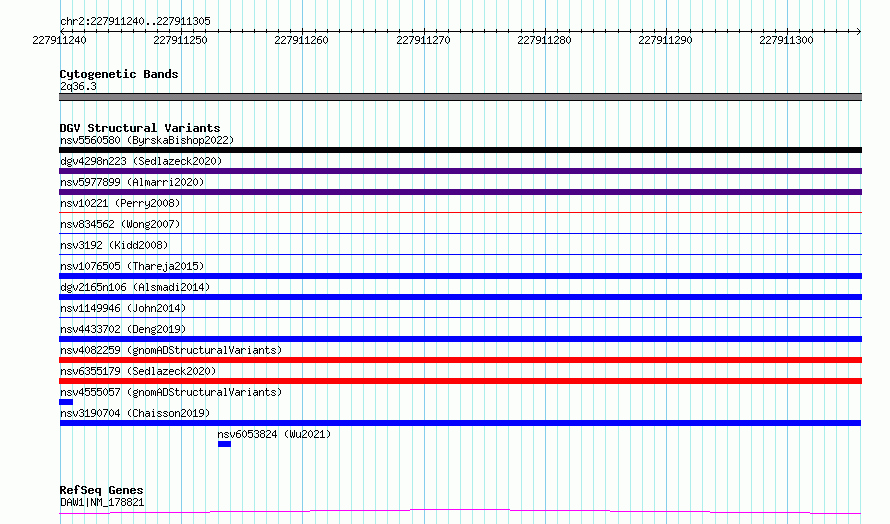Click the gray 2q36.3 cytogenetic band bar
Screen dimensions: 890x524
[460, 97]
